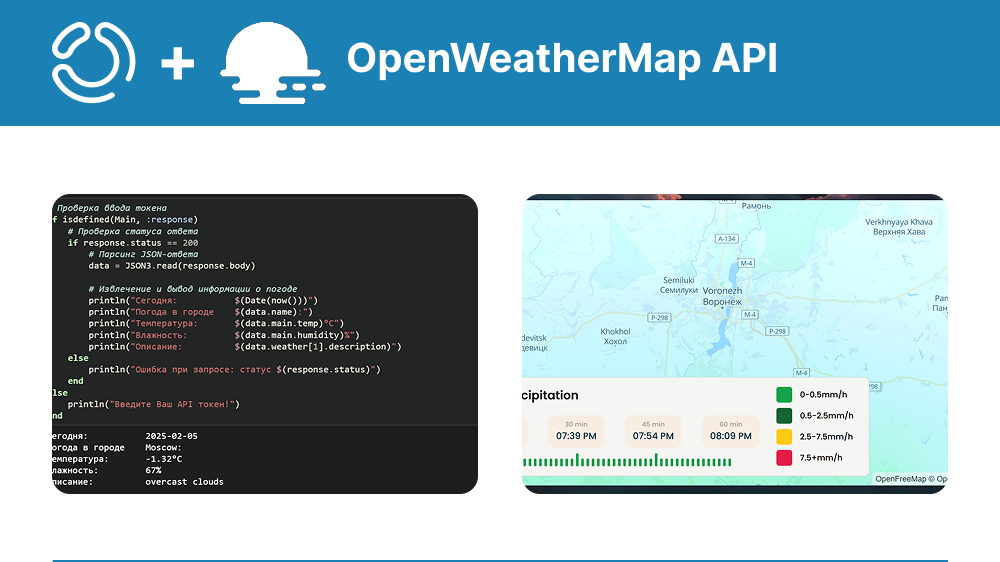Click the 67% humidity output value
The image size is (1000, 562).
[x=153, y=471]
